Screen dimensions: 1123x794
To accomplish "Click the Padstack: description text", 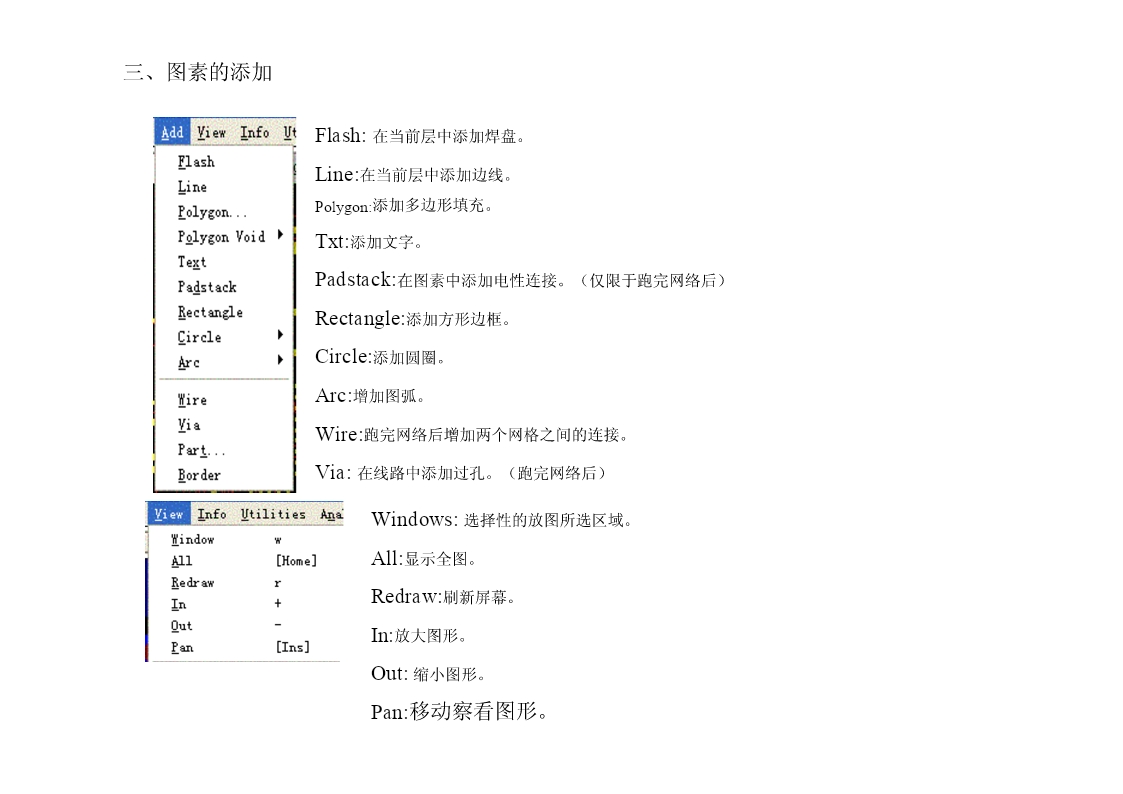I will pyautogui.click(x=521, y=280).
